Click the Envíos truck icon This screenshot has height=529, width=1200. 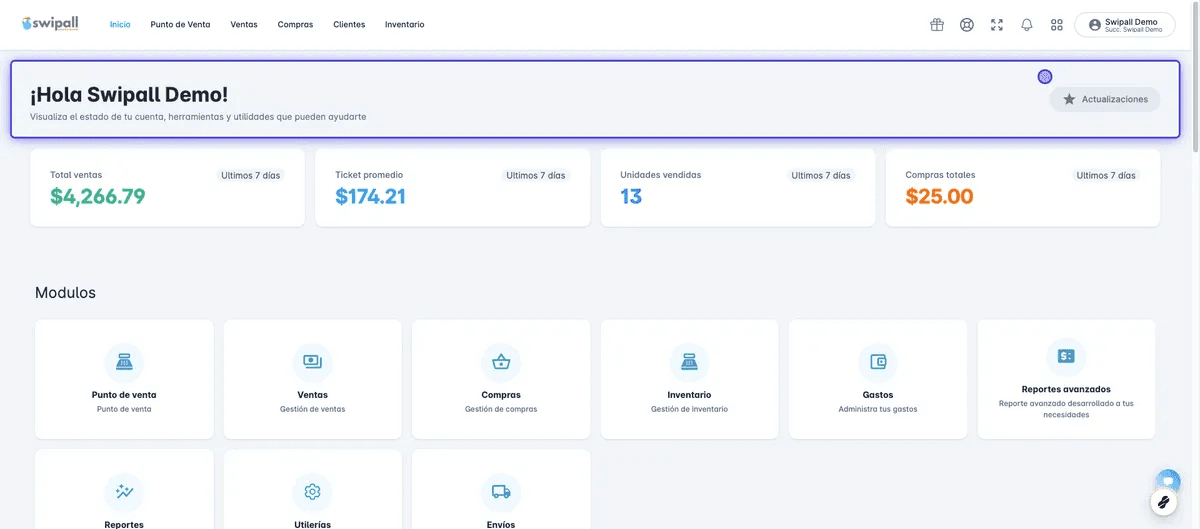click(x=501, y=492)
